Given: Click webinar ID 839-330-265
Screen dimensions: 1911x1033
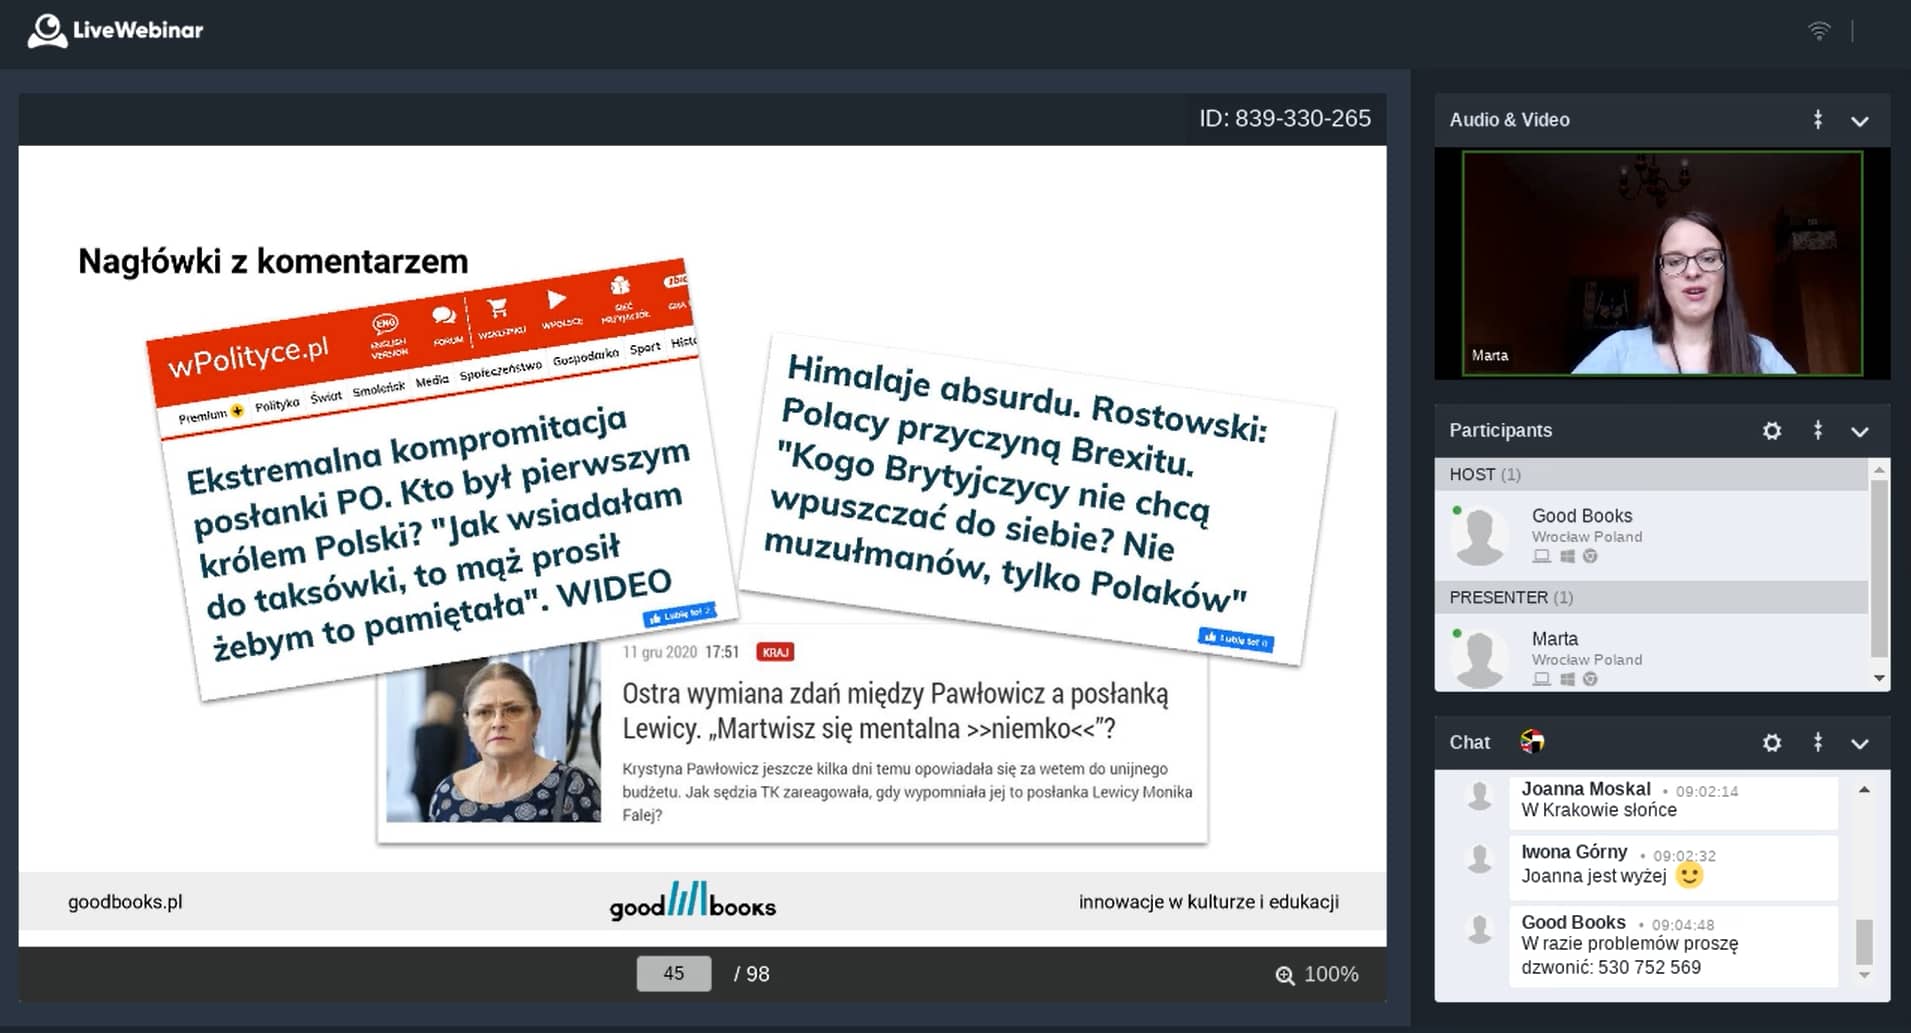Looking at the screenshot, I should point(1285,119).
